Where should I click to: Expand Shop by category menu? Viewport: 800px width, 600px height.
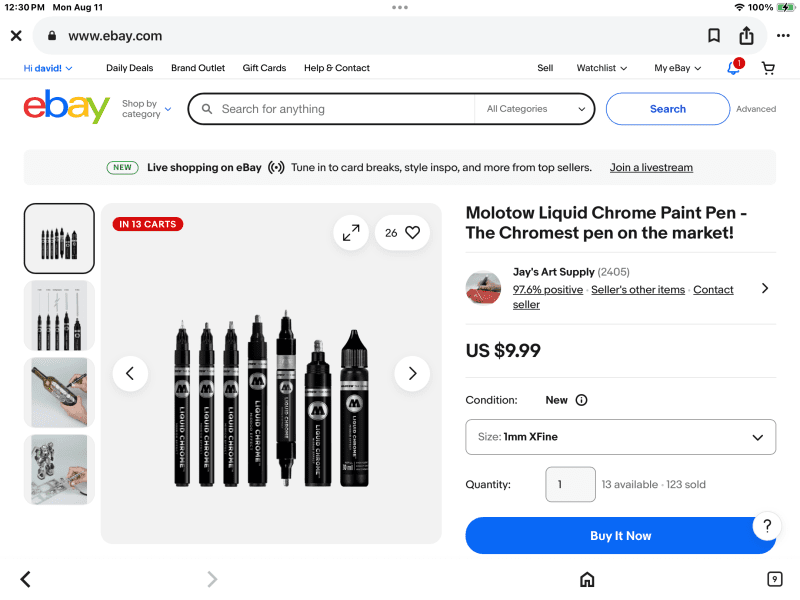pyautogui.click(x=146, y=109)
